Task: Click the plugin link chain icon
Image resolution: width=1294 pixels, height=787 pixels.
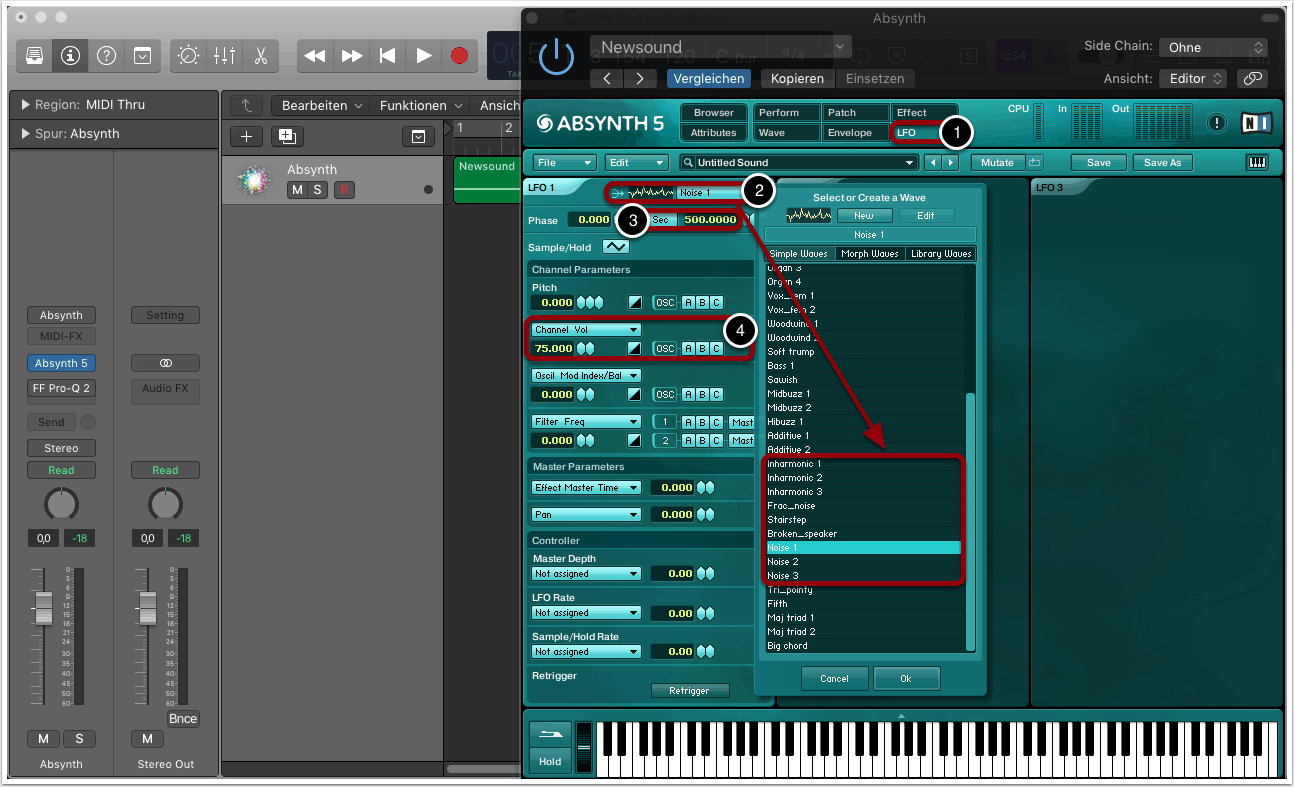Action: click(x=1252, y=78)
